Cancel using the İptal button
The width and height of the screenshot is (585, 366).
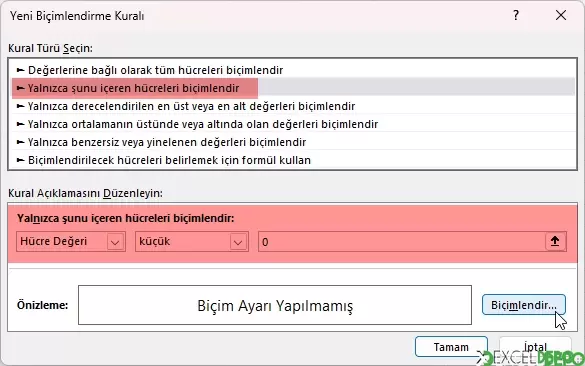(535, 347)
